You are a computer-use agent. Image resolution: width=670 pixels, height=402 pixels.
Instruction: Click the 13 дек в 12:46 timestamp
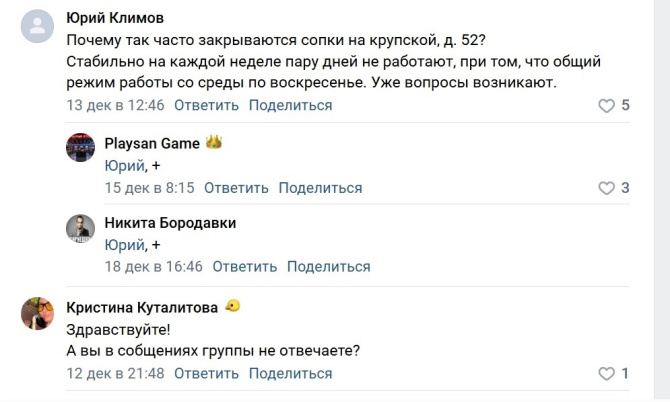coord(115,105)
